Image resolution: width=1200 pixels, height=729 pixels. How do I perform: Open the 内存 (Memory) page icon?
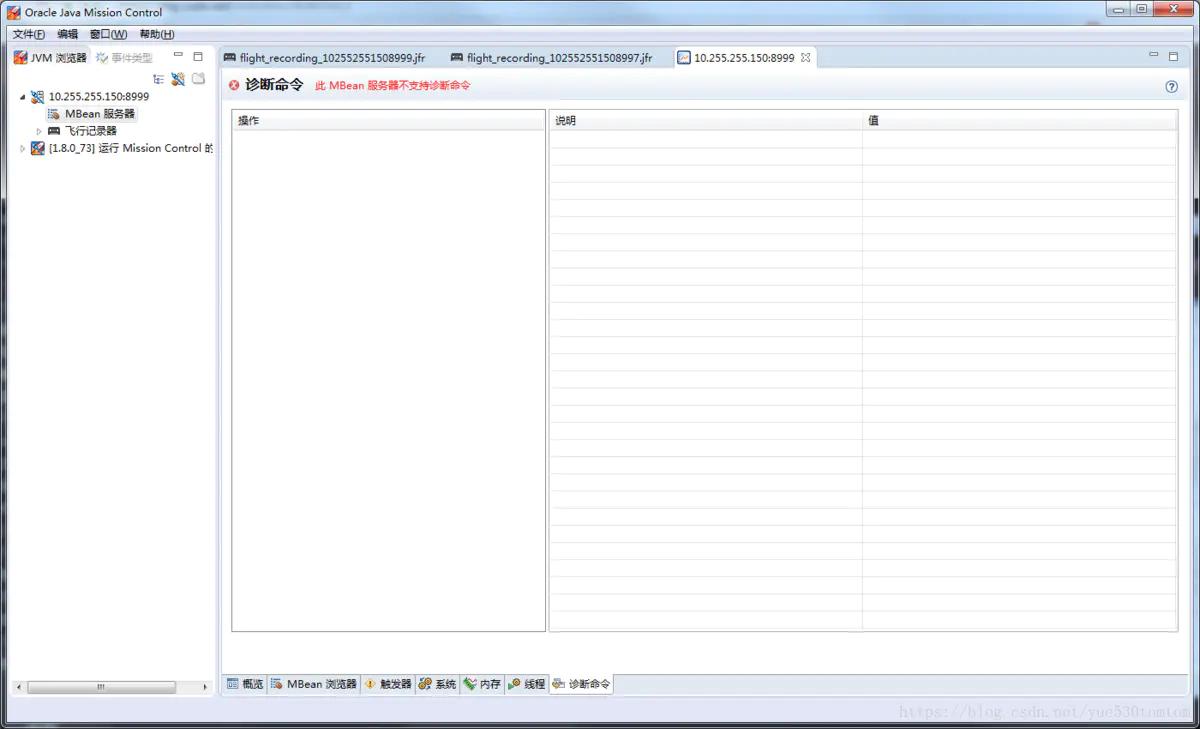coord(471,684)
